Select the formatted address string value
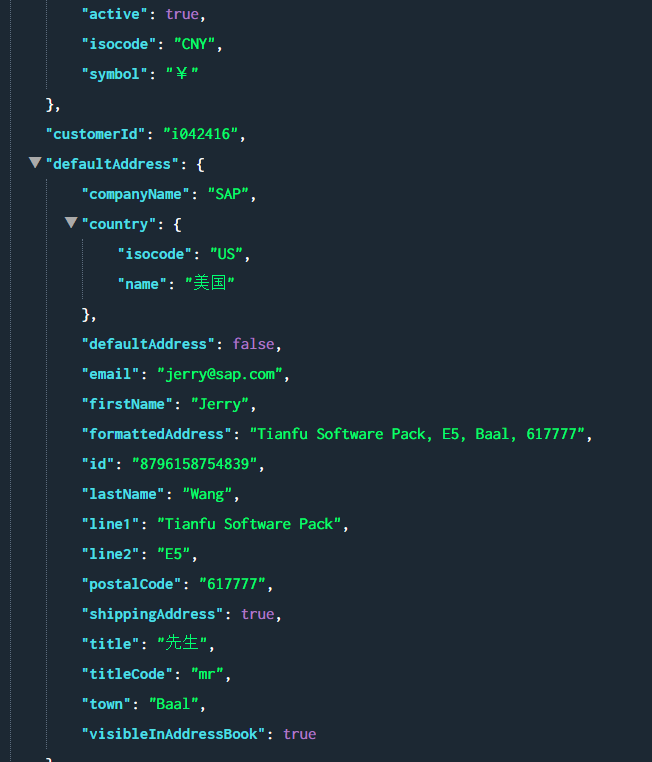Screen dimensions: 652x762 pyautogui.click(x=421, y=434)
